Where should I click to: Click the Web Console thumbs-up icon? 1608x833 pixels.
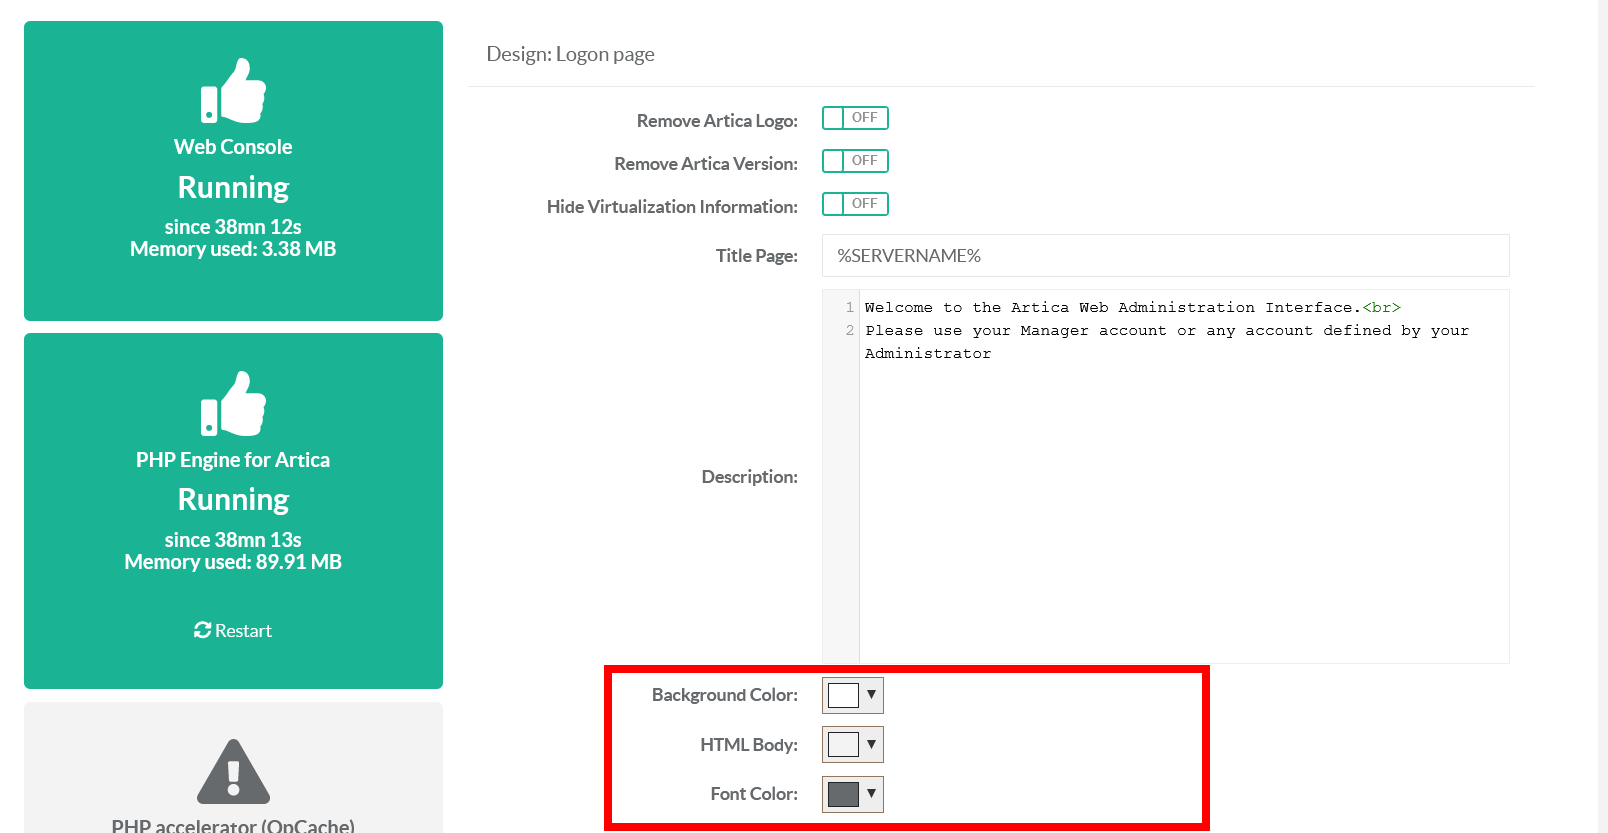233,91
